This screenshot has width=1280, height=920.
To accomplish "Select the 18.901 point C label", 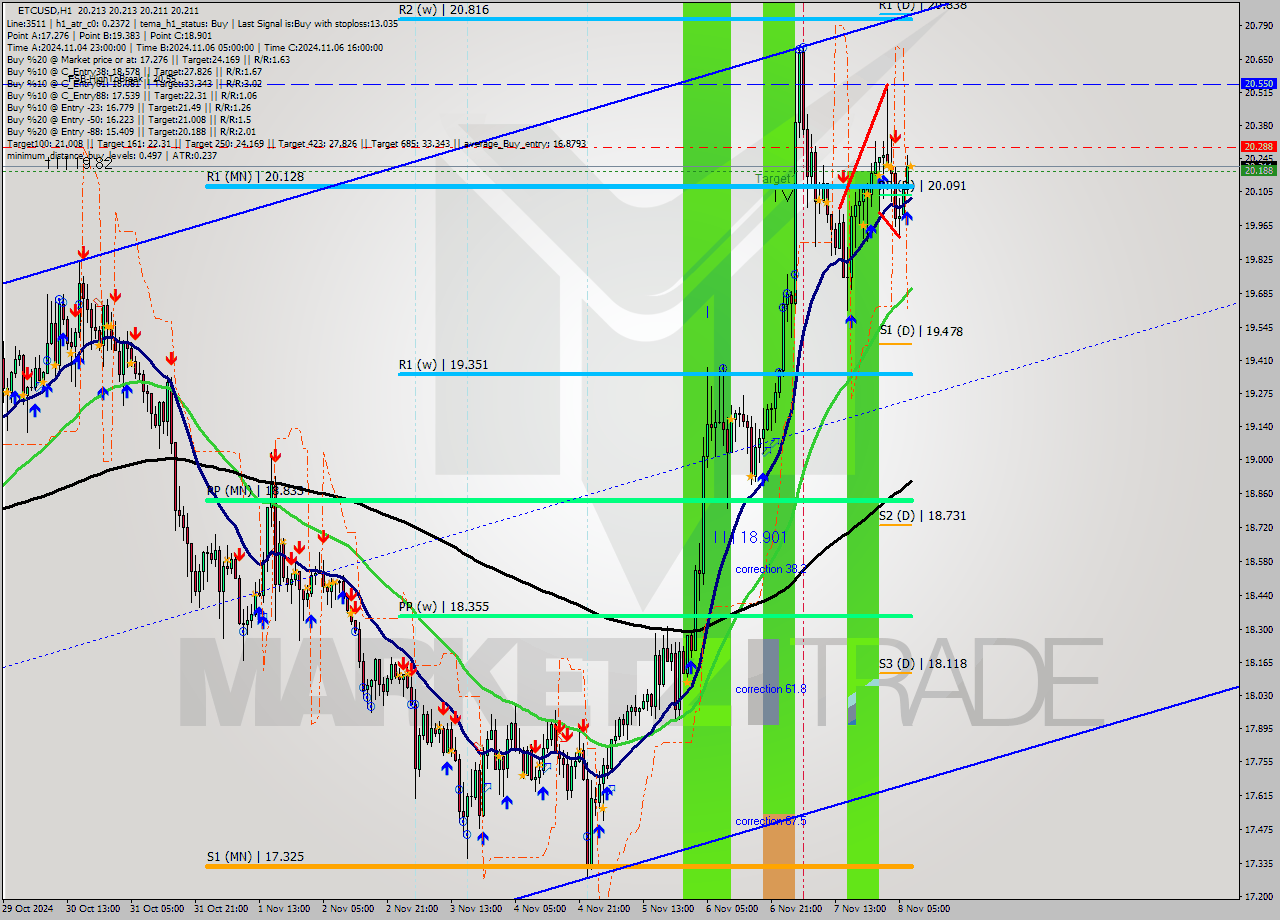I will pyautogui.click(x=750, y=537).
